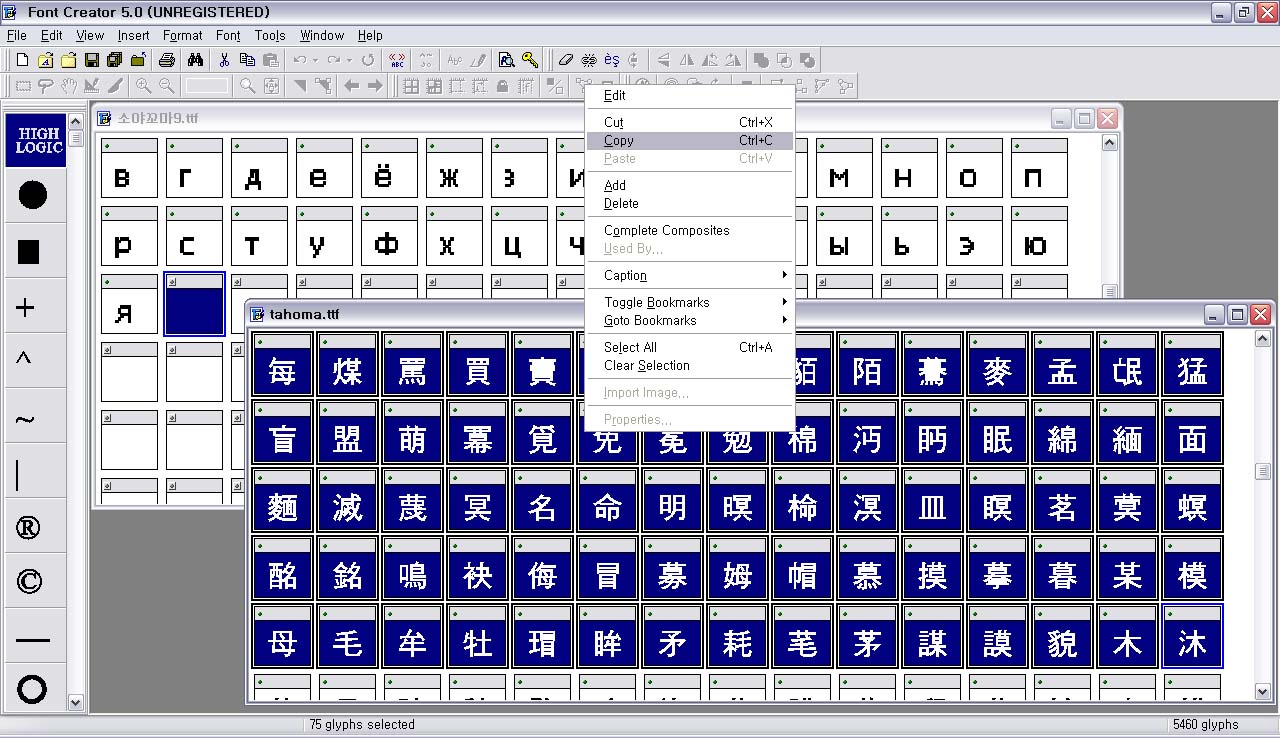Pick the filled square sample glyph
Screen dimensions: 1280x738
click(29, 251)
